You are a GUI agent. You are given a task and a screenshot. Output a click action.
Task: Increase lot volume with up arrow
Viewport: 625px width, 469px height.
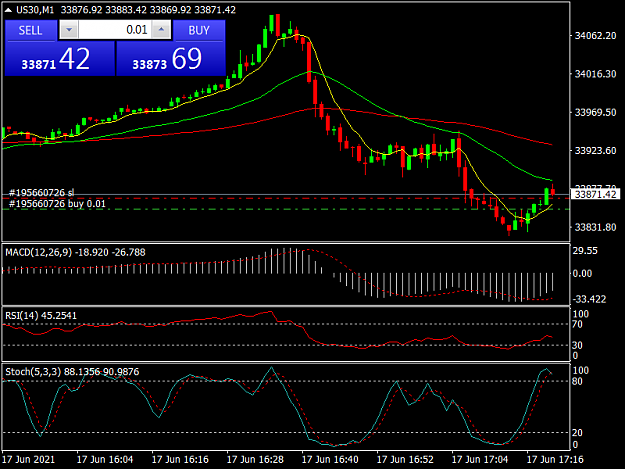click(x=161, y=30)
